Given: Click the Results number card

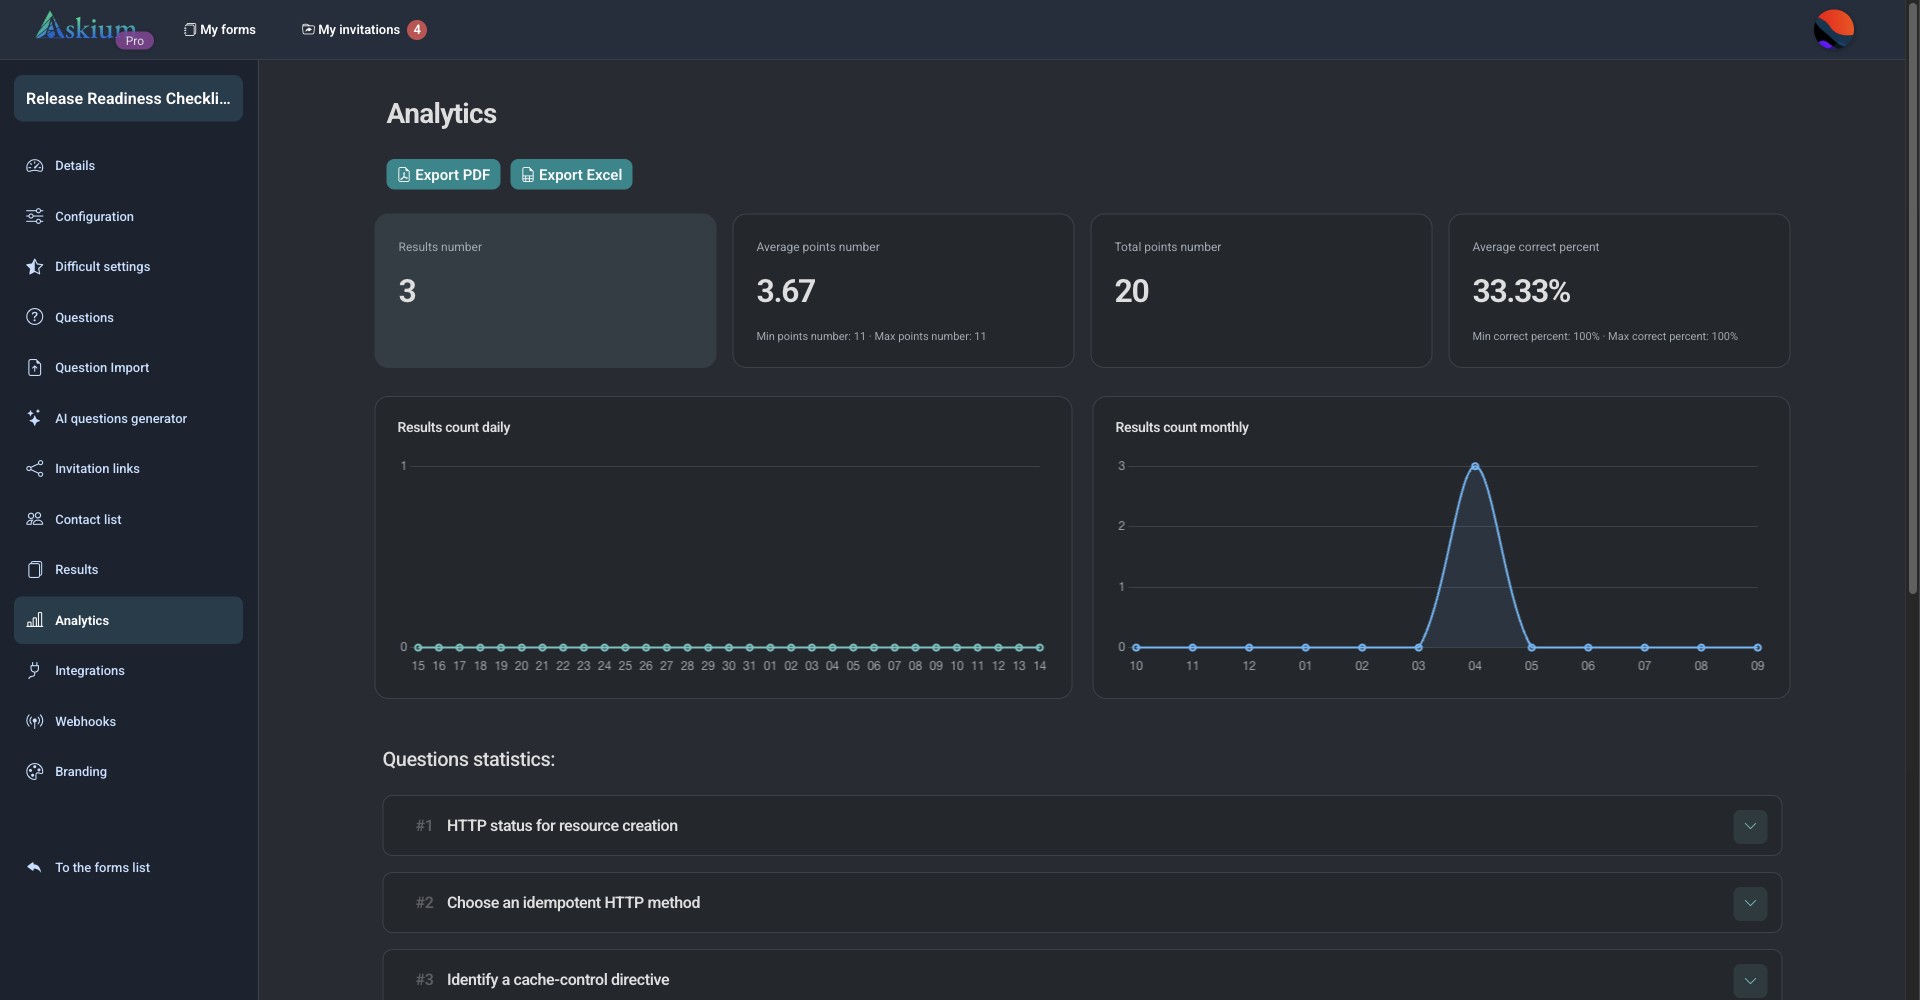Looking at the screenshot, I should pos(545,291).
